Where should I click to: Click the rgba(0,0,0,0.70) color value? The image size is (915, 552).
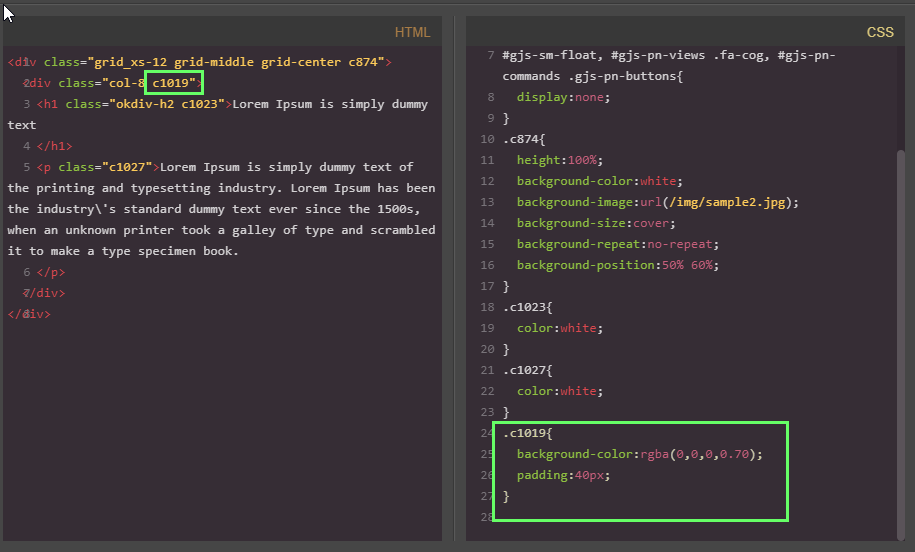tap(698, 454)
